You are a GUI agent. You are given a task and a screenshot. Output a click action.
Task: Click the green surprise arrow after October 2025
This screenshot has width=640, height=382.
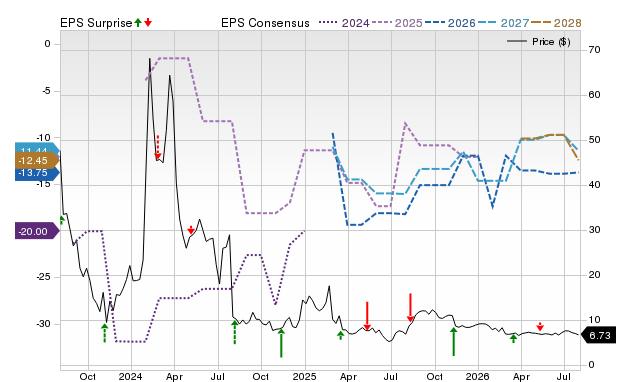[x=453, y=341]
